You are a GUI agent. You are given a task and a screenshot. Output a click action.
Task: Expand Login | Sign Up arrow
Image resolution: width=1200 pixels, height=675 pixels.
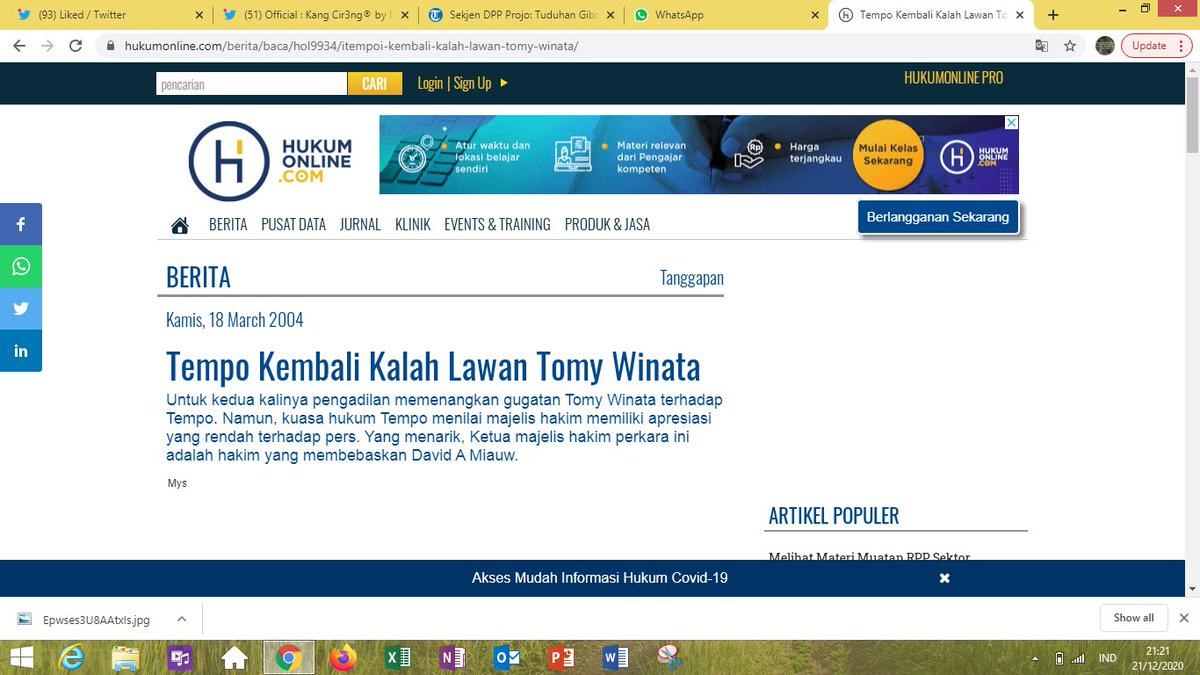504,83
